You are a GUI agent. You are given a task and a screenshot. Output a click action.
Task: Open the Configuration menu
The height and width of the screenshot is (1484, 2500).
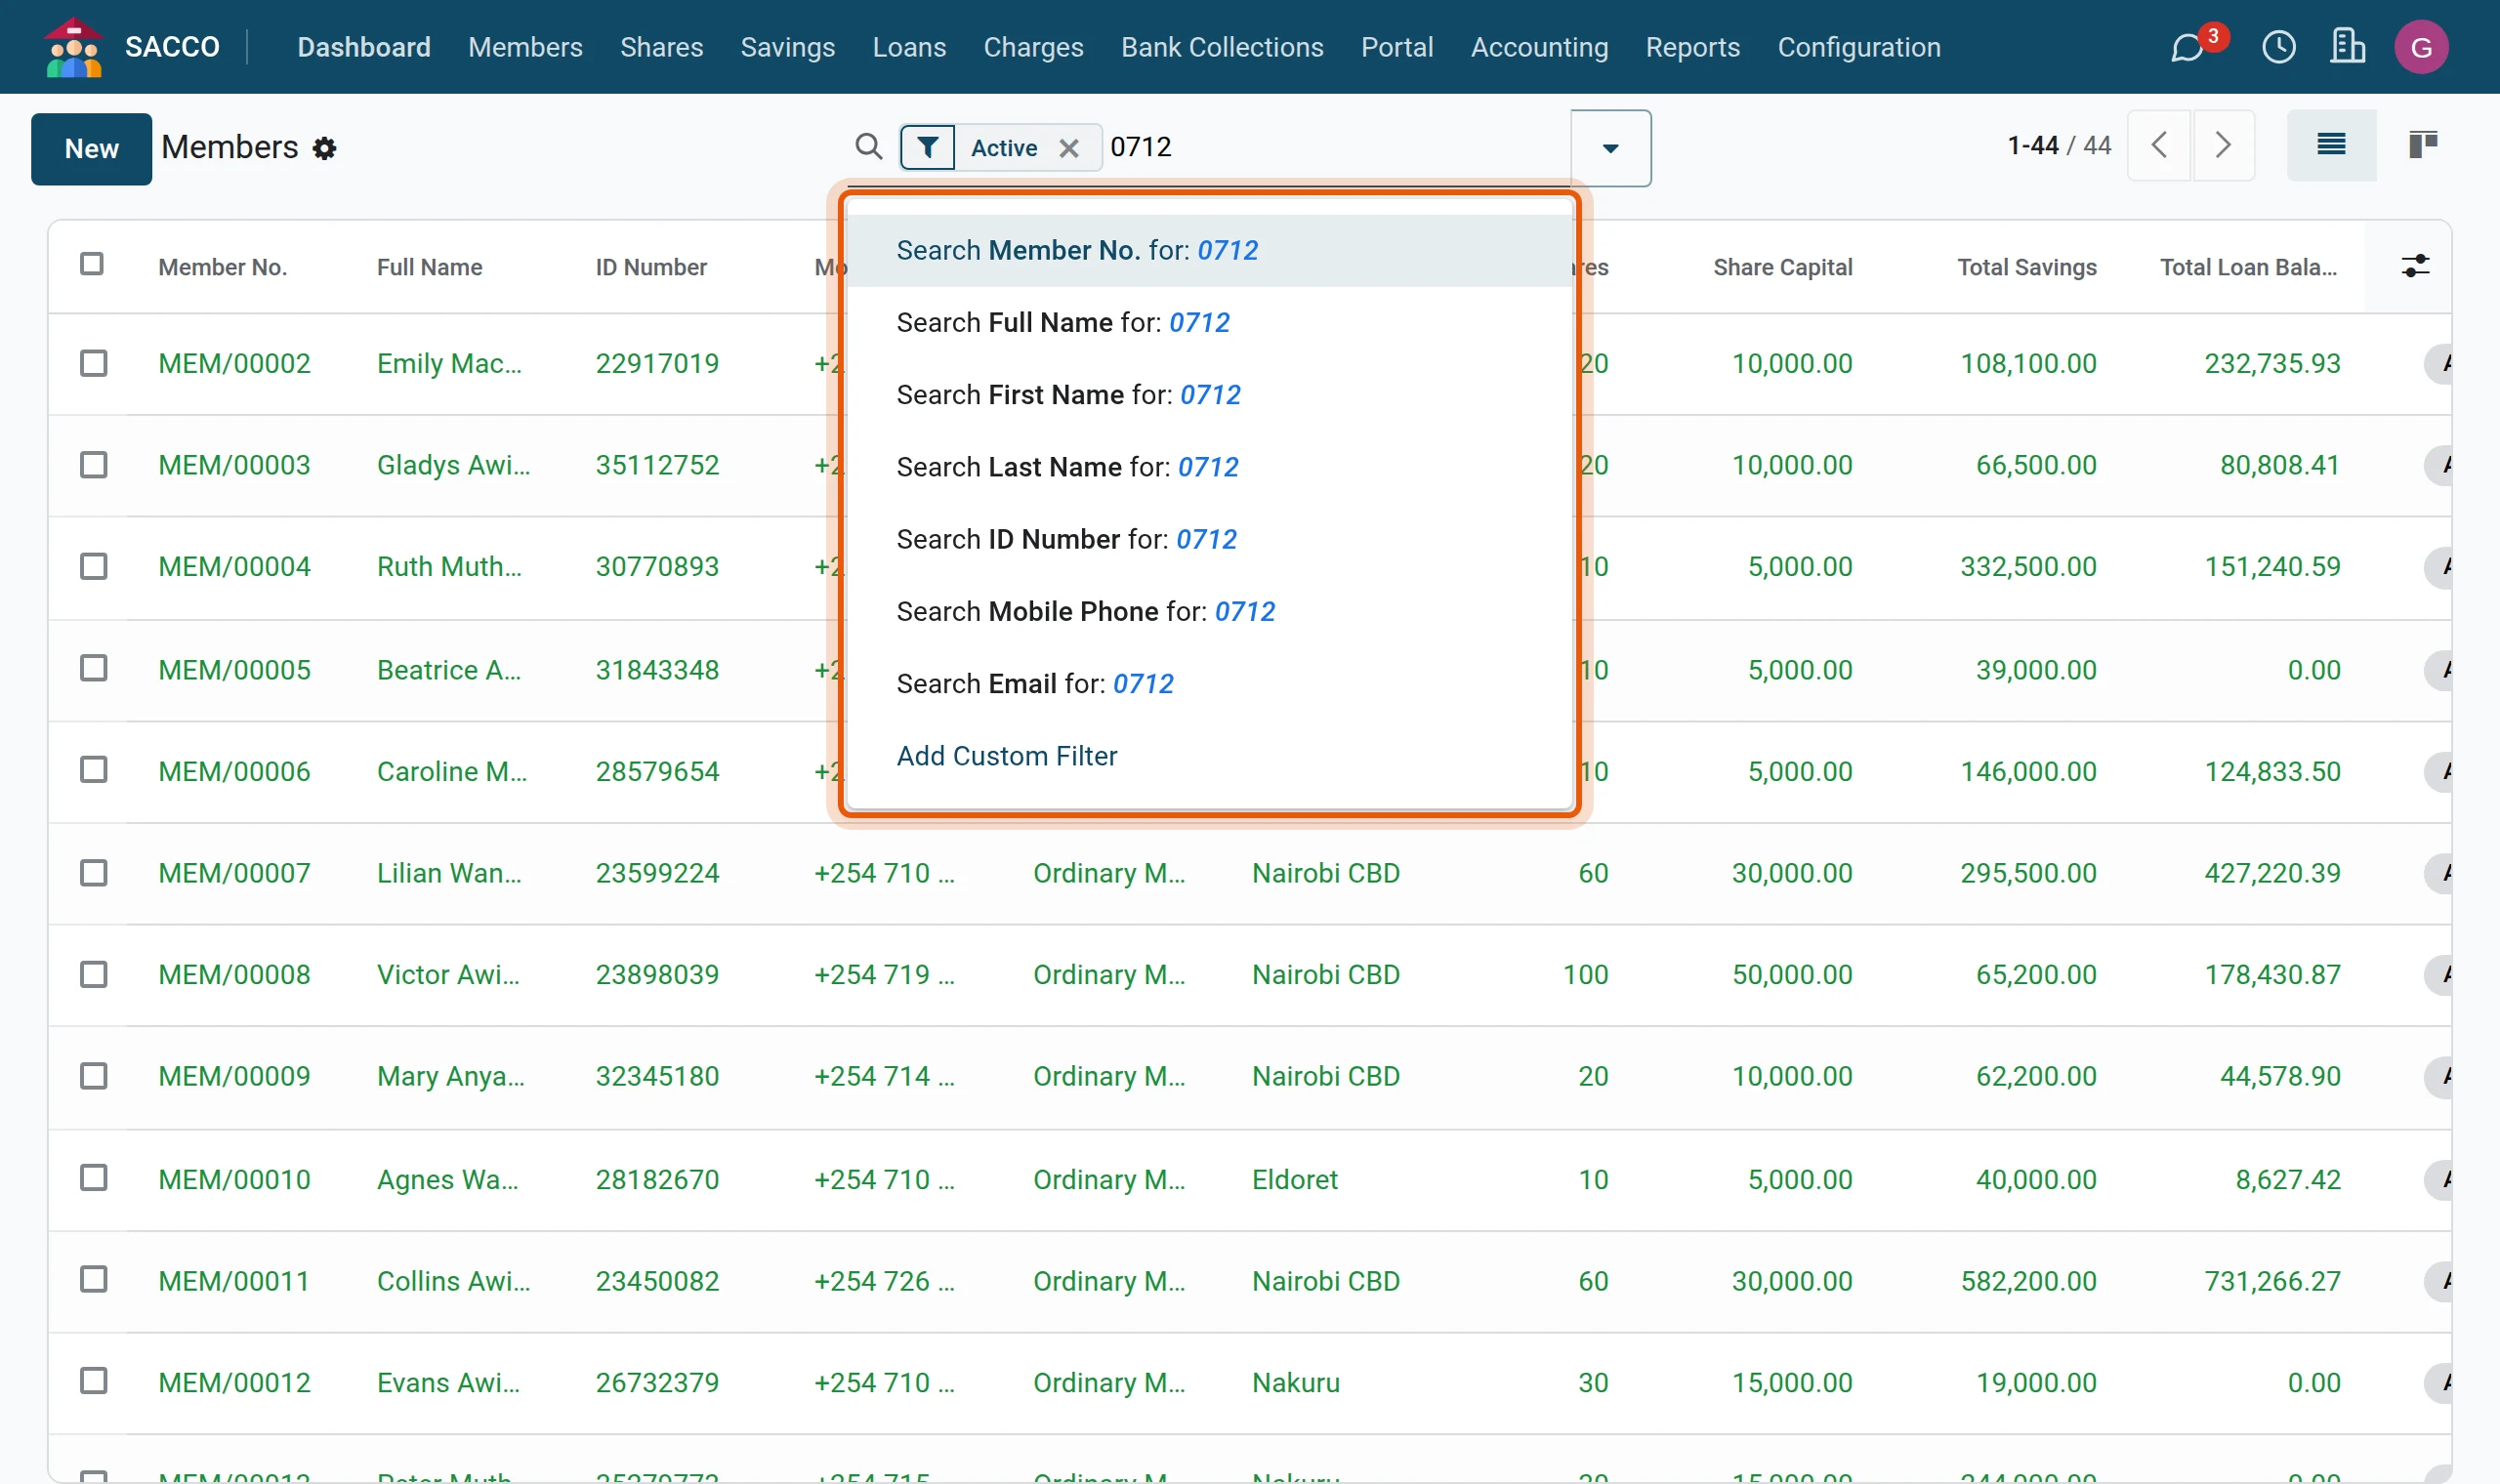tap(1859, 47)
